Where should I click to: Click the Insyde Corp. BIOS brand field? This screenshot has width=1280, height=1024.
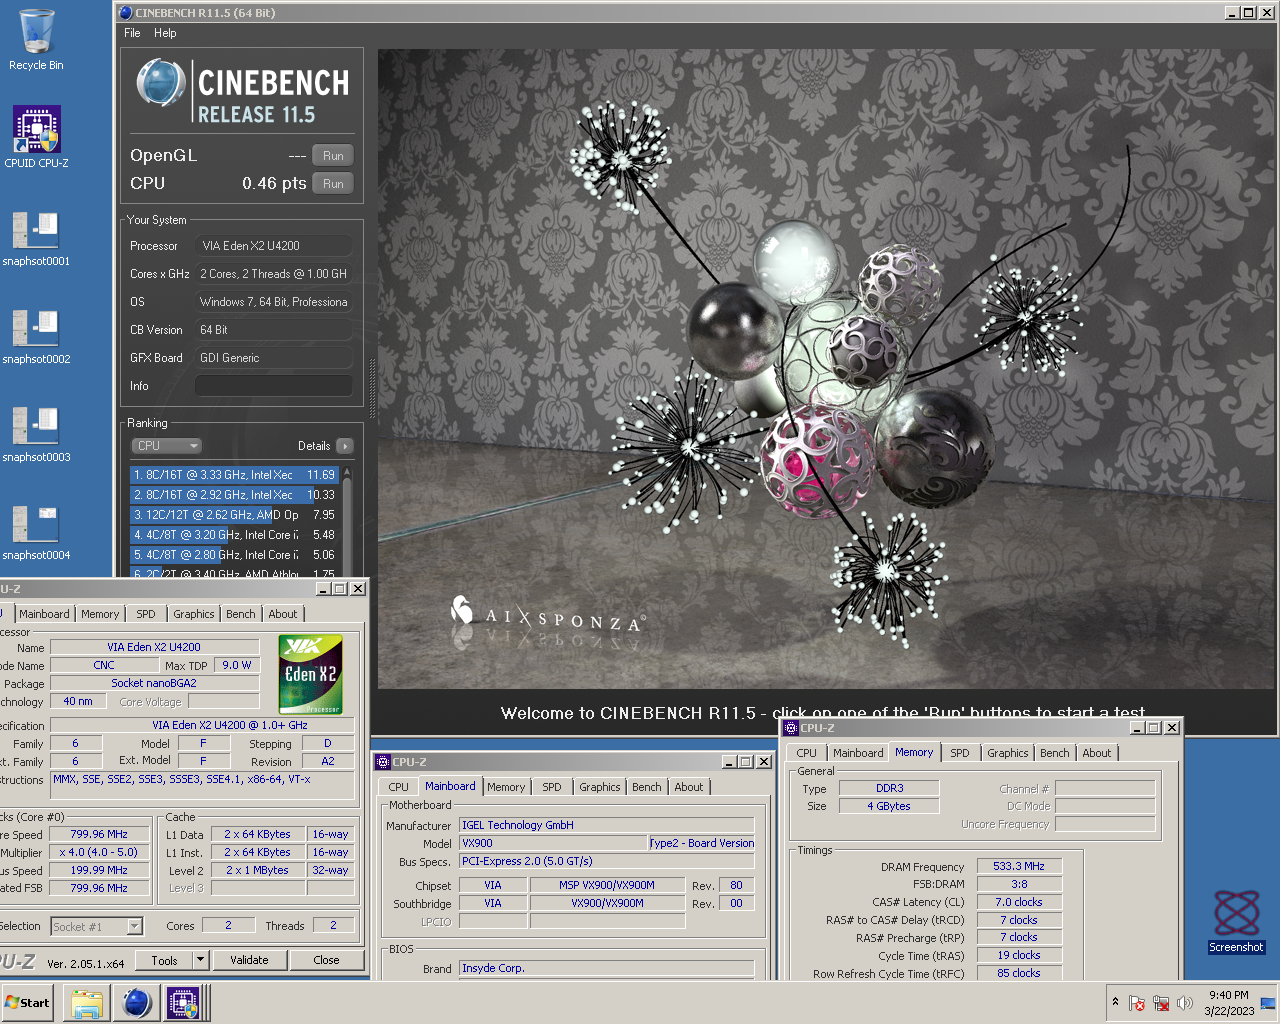(x=607, y=968)
